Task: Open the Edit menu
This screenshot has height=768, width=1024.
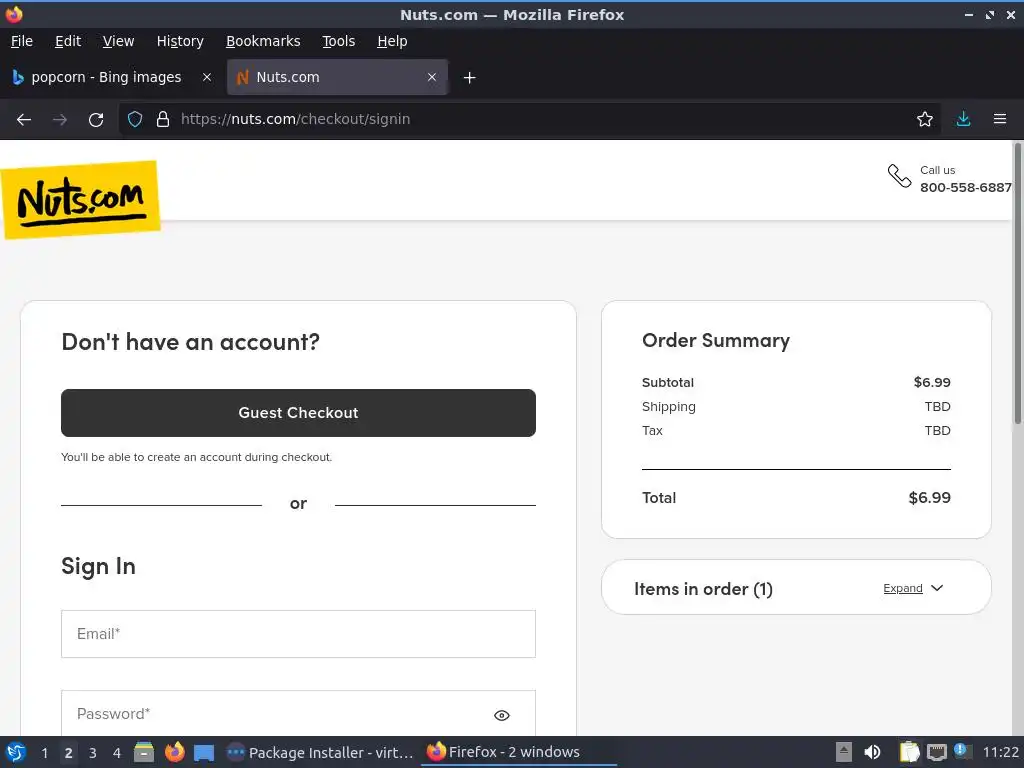Action: (68, 41)
